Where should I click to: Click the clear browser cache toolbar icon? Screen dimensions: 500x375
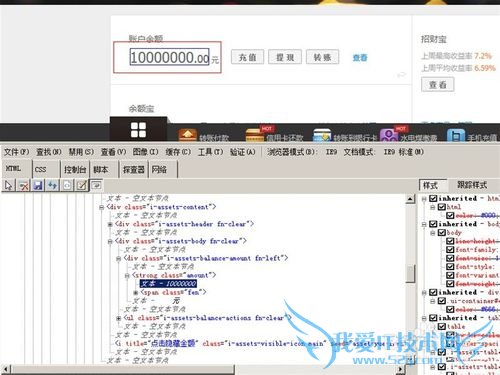[24, 185]
